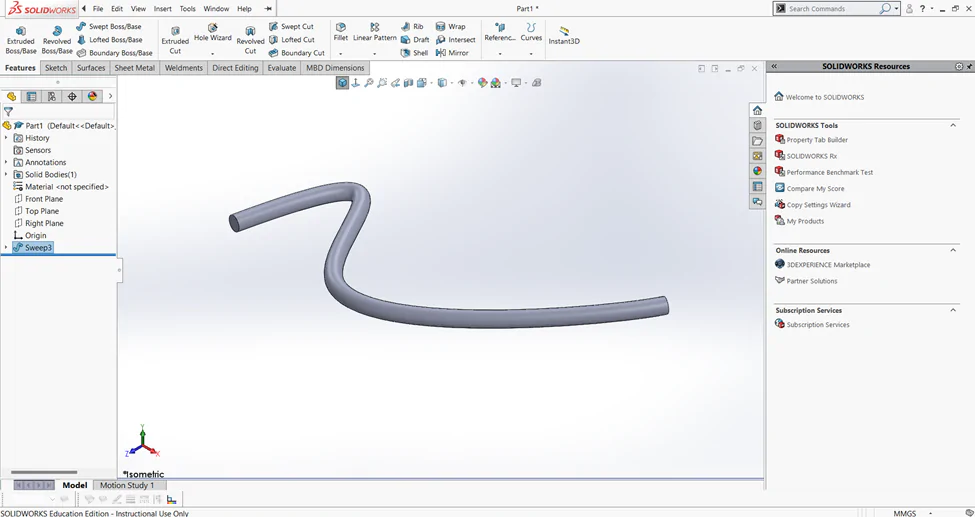The width and height of the screenshot is (975, 517).
Task: Select Material <not specified> item
Action: [61, 187]
